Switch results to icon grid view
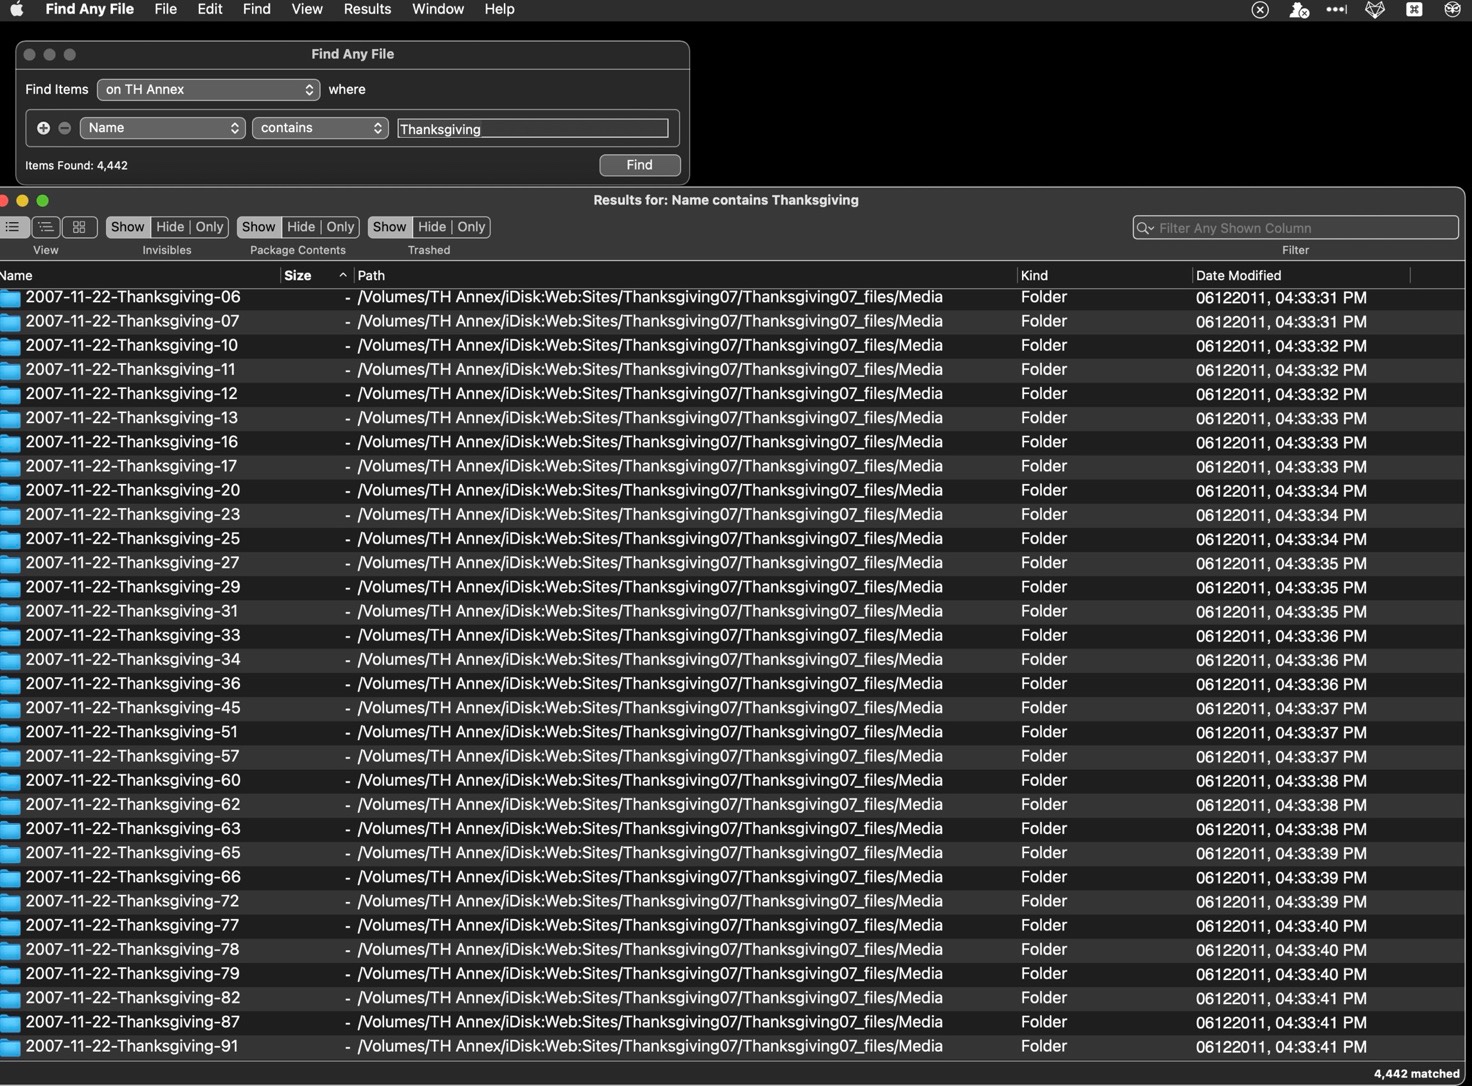The image size is (1472, 1086). point(79,227)
